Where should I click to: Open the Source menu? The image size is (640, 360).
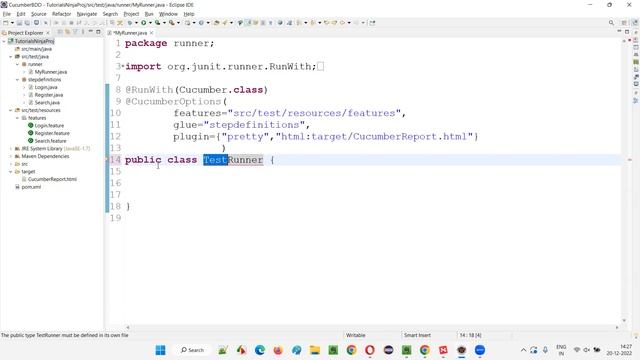point(39,14)
